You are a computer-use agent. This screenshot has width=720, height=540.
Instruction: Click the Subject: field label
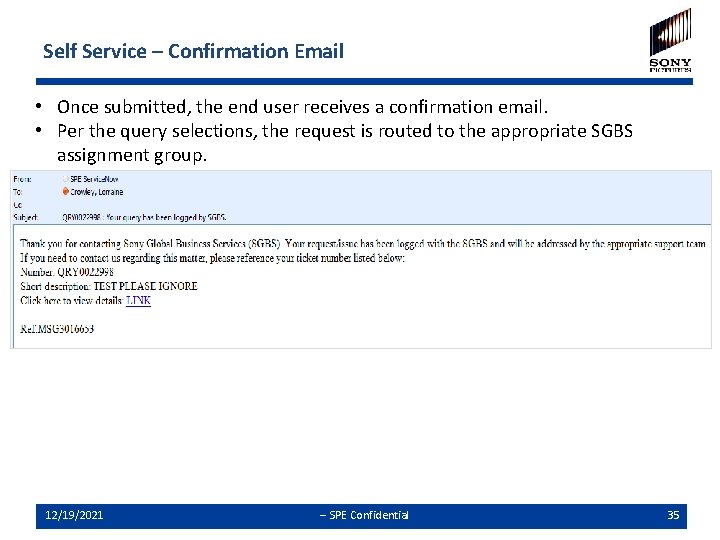click(x=26, y=217)
